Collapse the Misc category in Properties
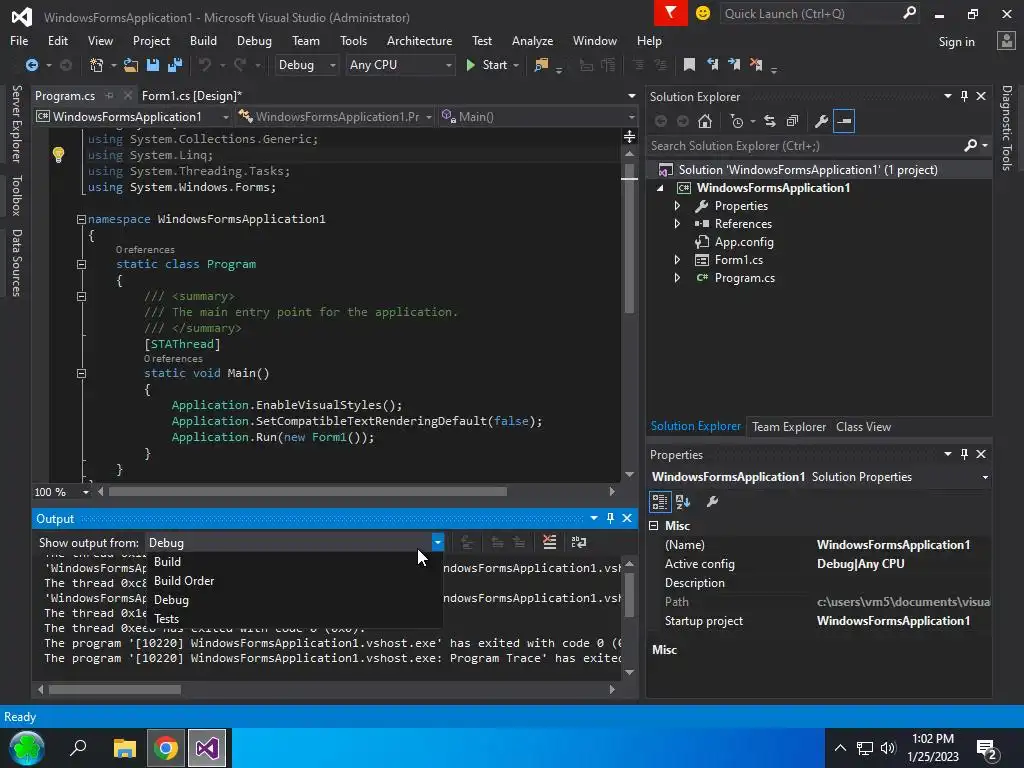The height and width of the screenshot is (768, 1024). (654, 526)
